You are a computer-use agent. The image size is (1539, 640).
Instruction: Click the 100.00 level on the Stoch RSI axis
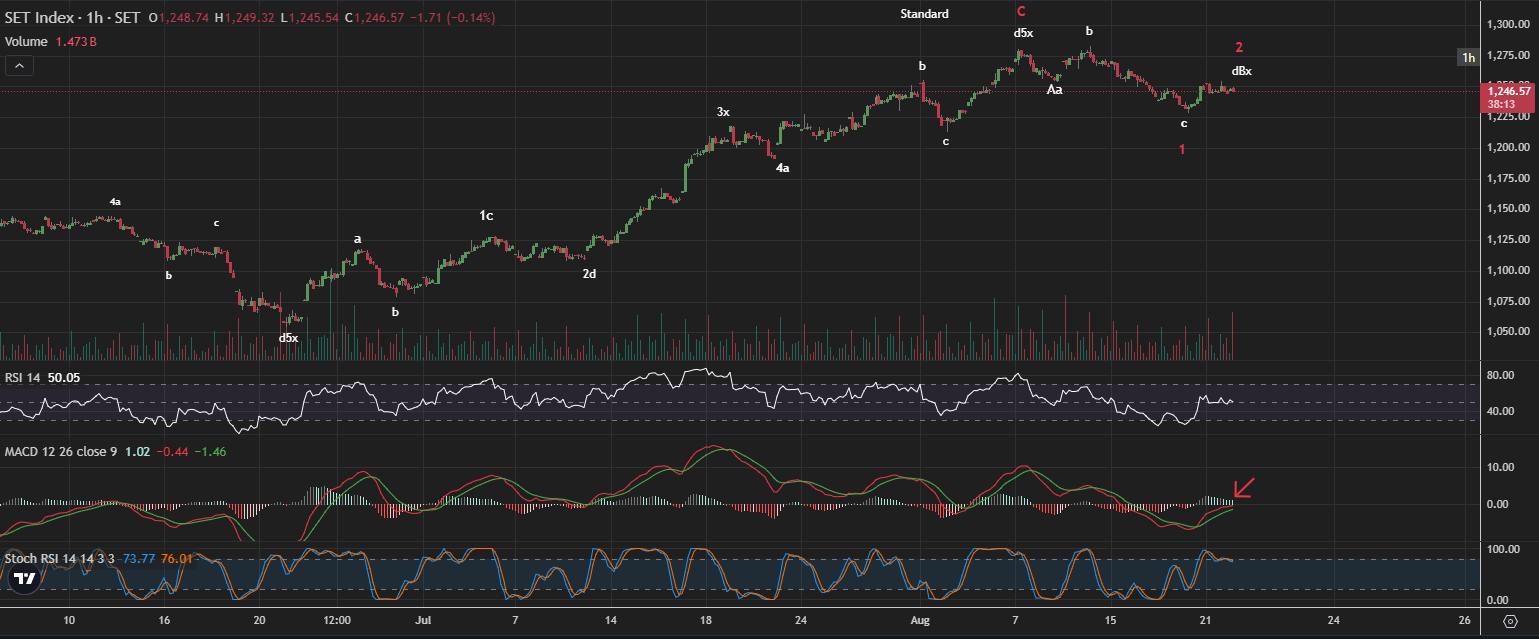click(1504, 549)
